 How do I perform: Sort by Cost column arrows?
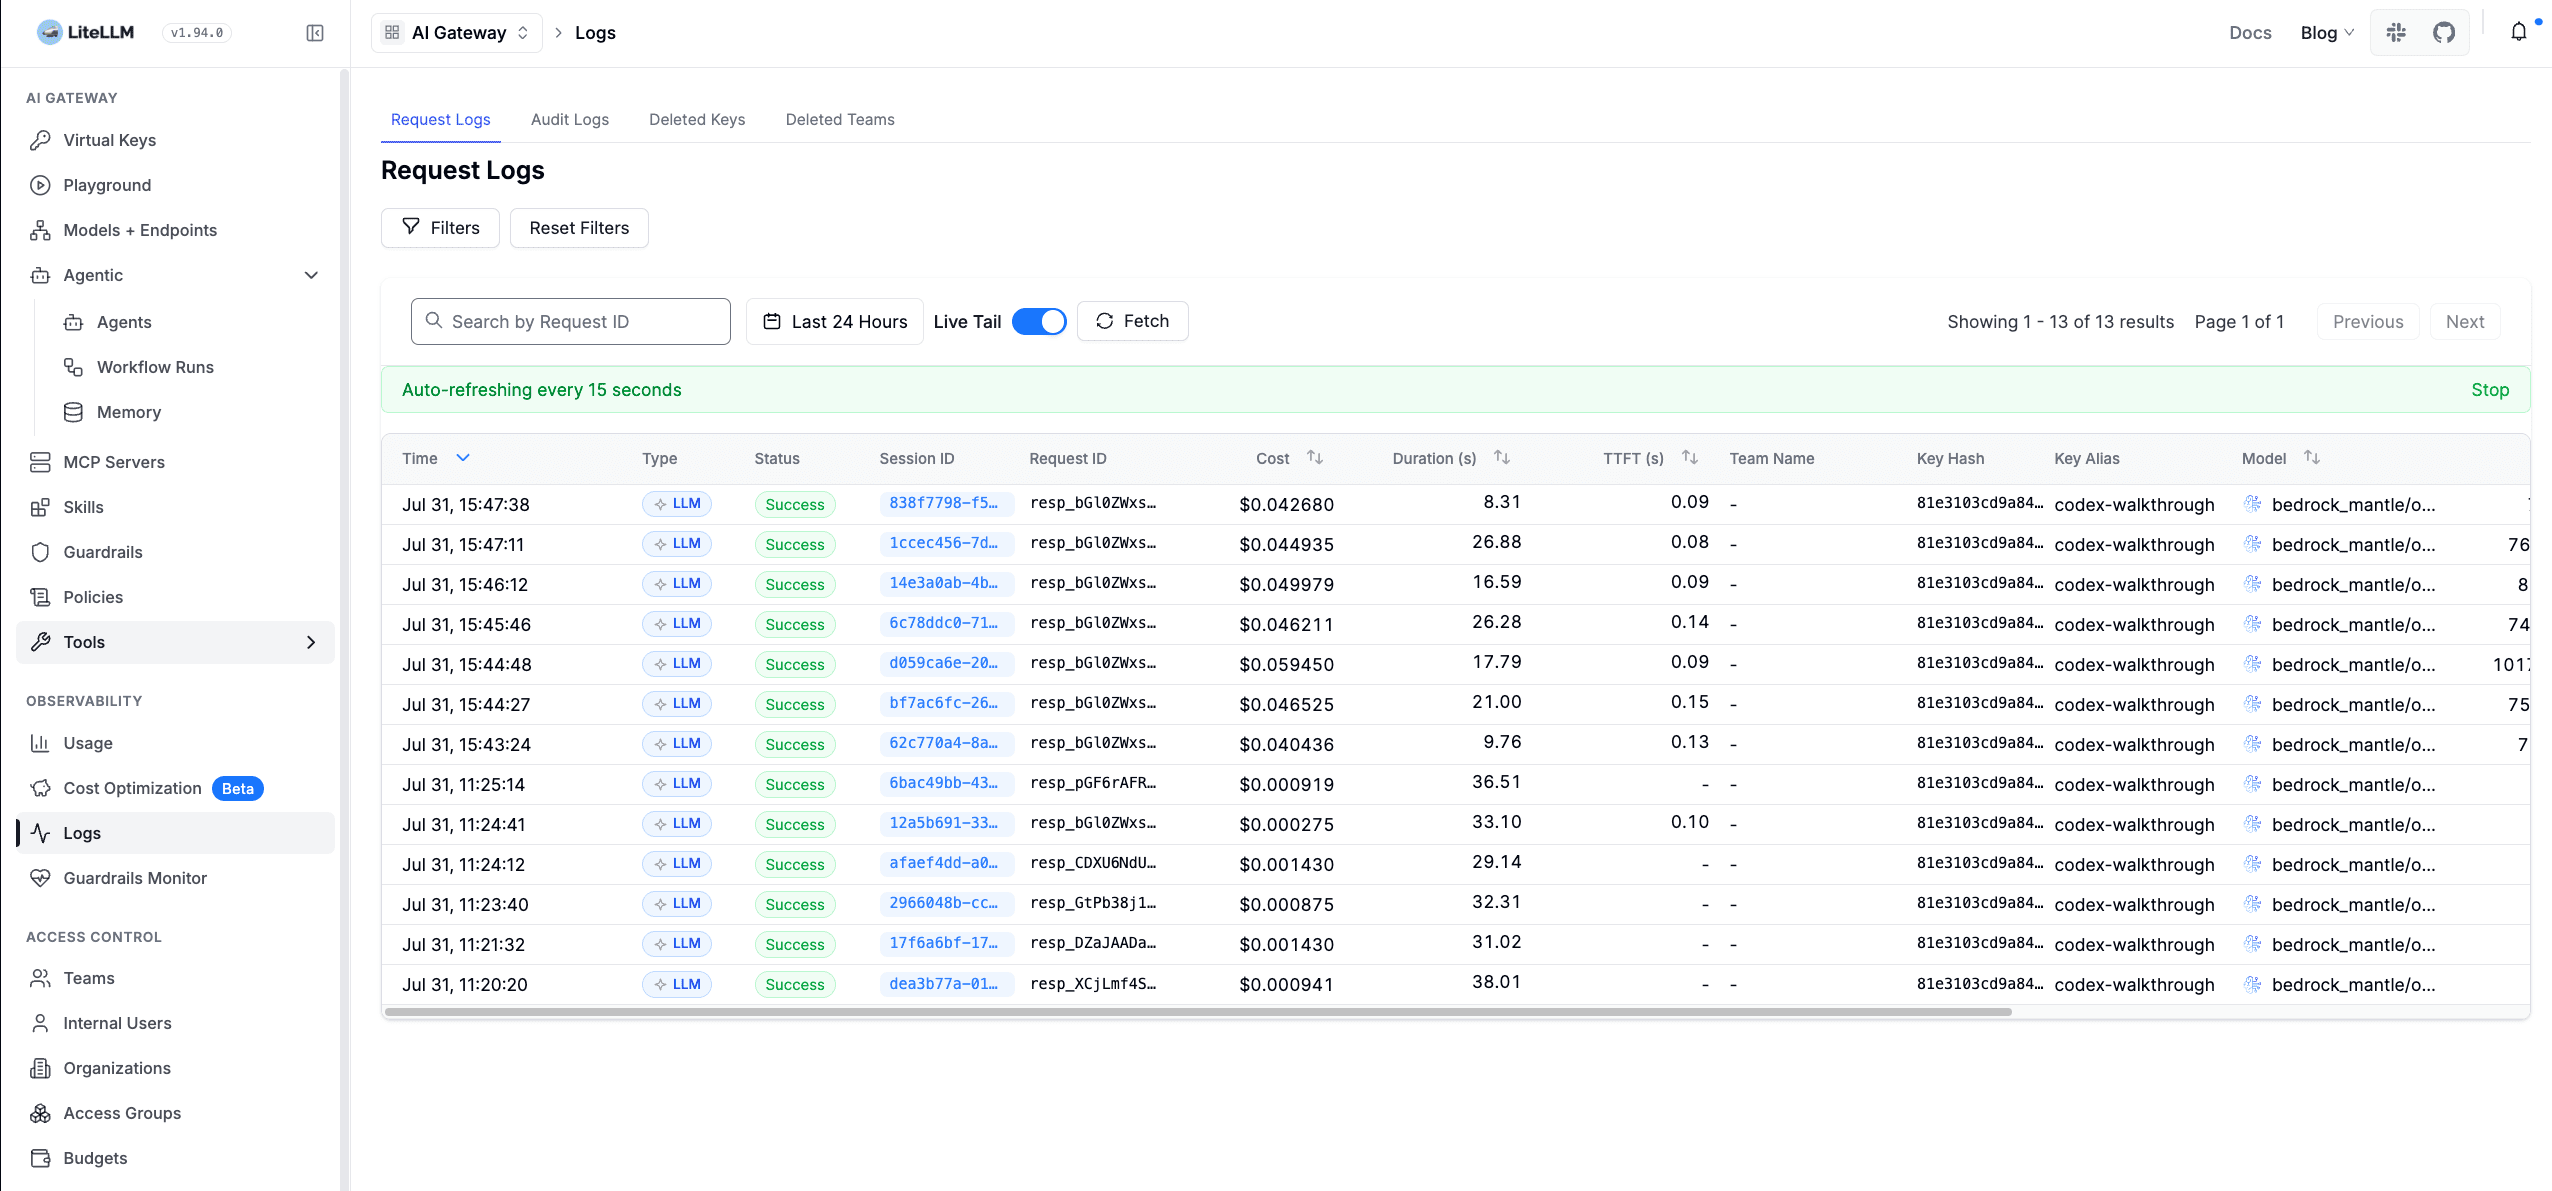pyautogui.click(x=1315, y=457)
